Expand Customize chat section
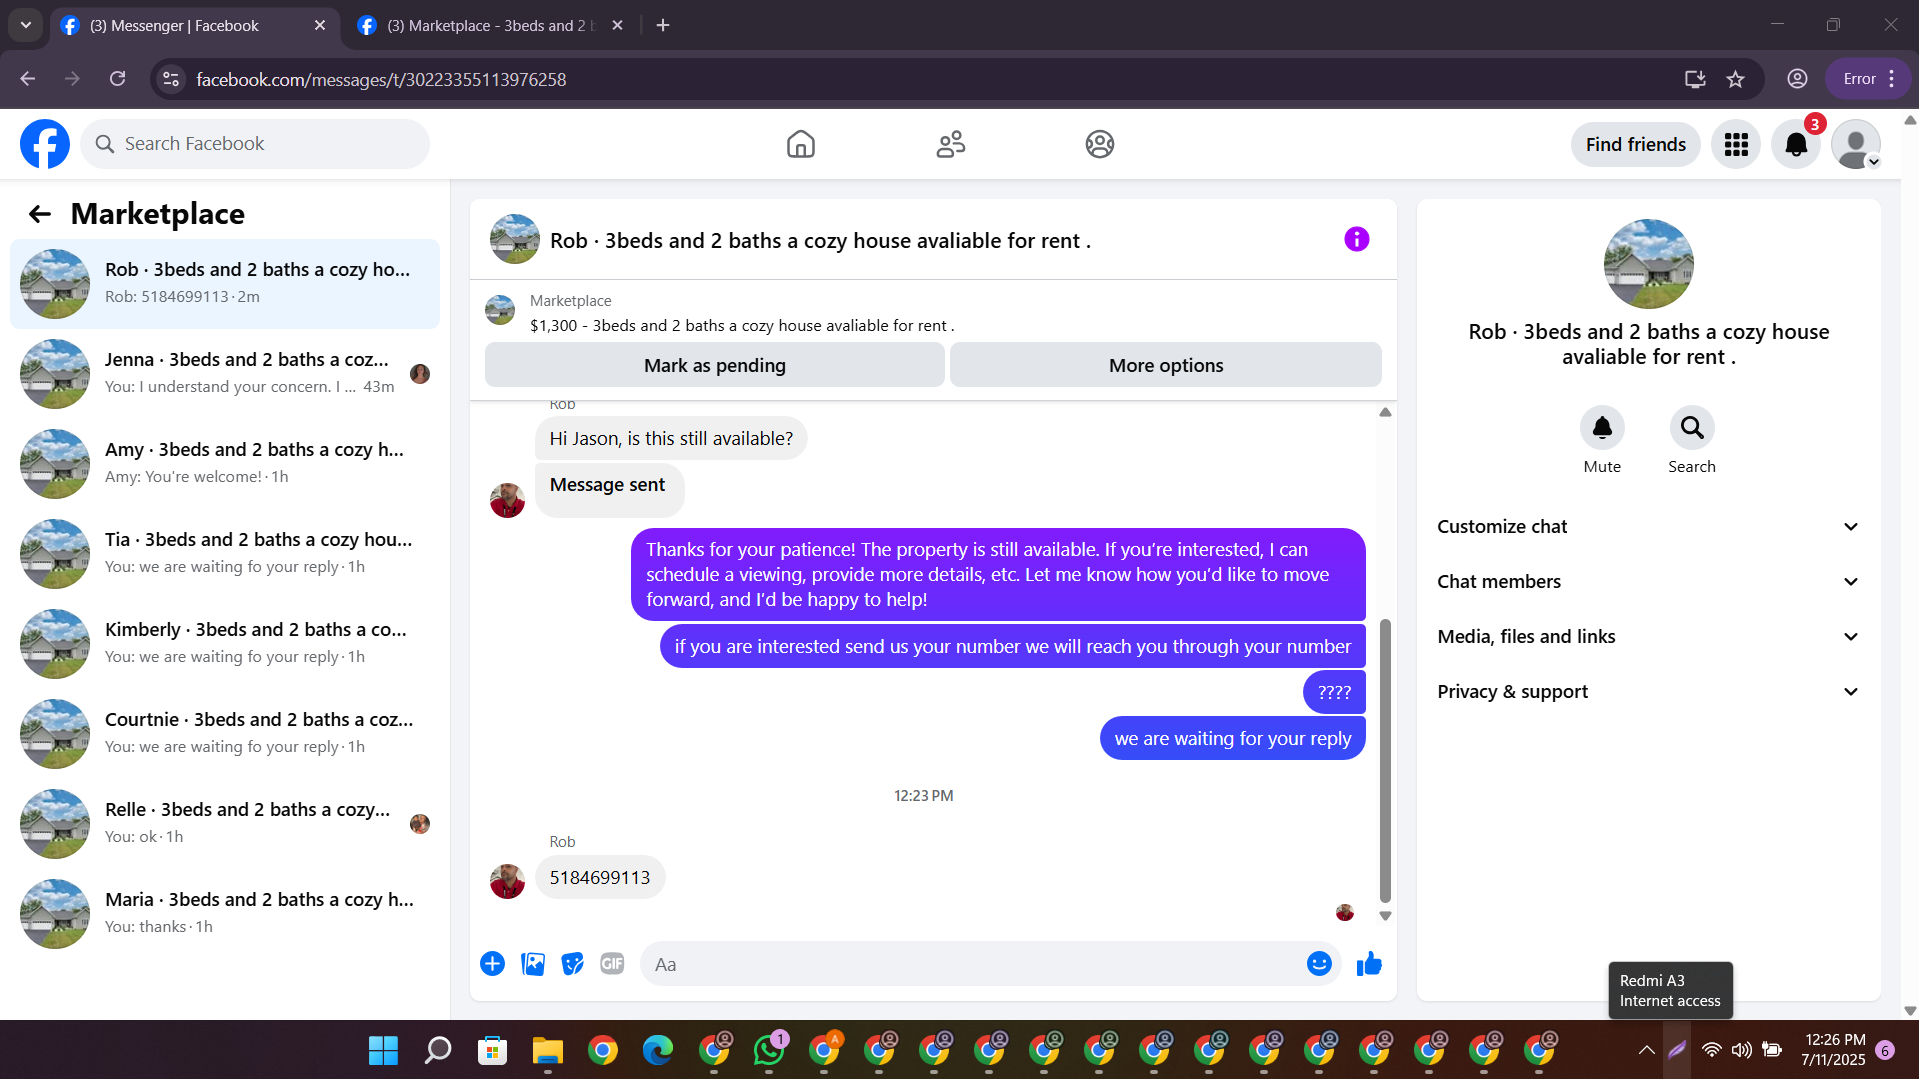 point(1648,527)
